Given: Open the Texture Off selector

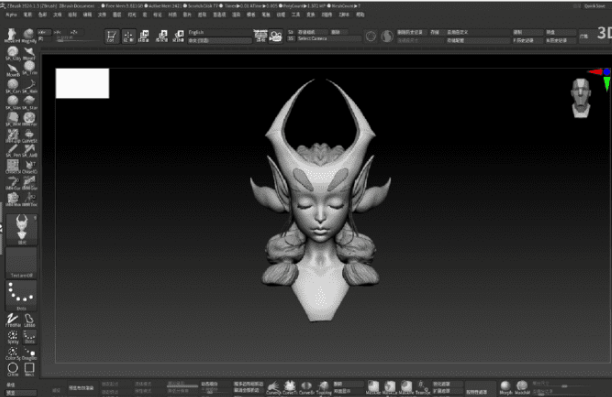Looking at the screenshot, I should pyautogui.click(x=21, y=262).
